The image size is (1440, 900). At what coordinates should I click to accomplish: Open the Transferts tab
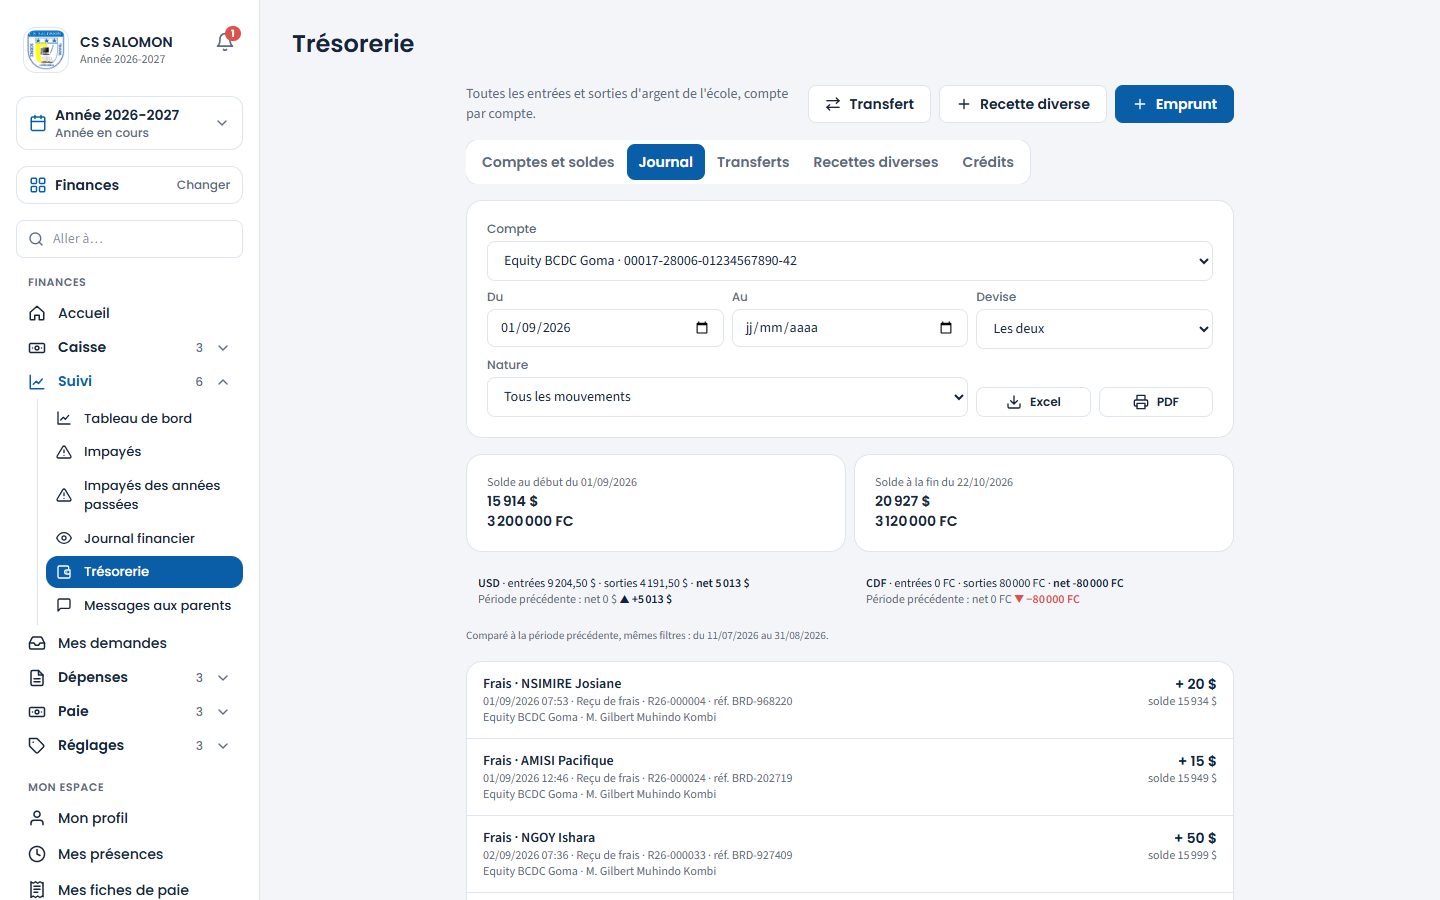coord(753,162)
